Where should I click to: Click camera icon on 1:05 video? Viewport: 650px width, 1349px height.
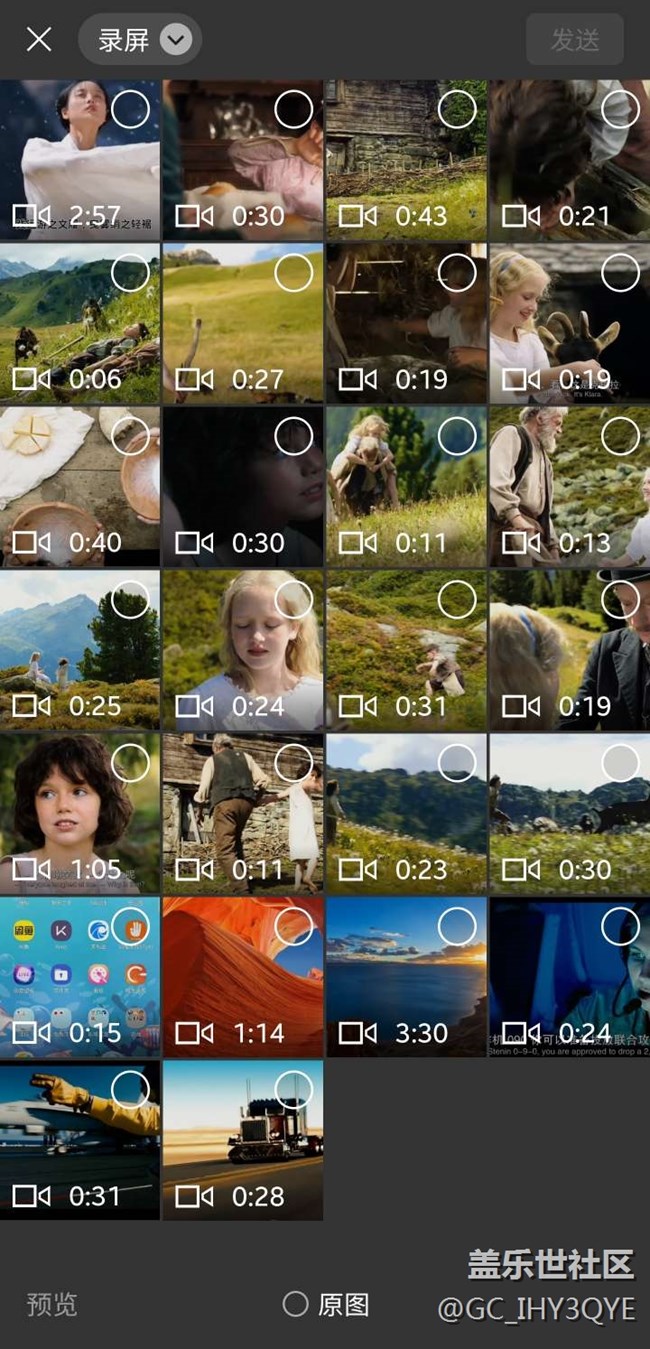31,869
